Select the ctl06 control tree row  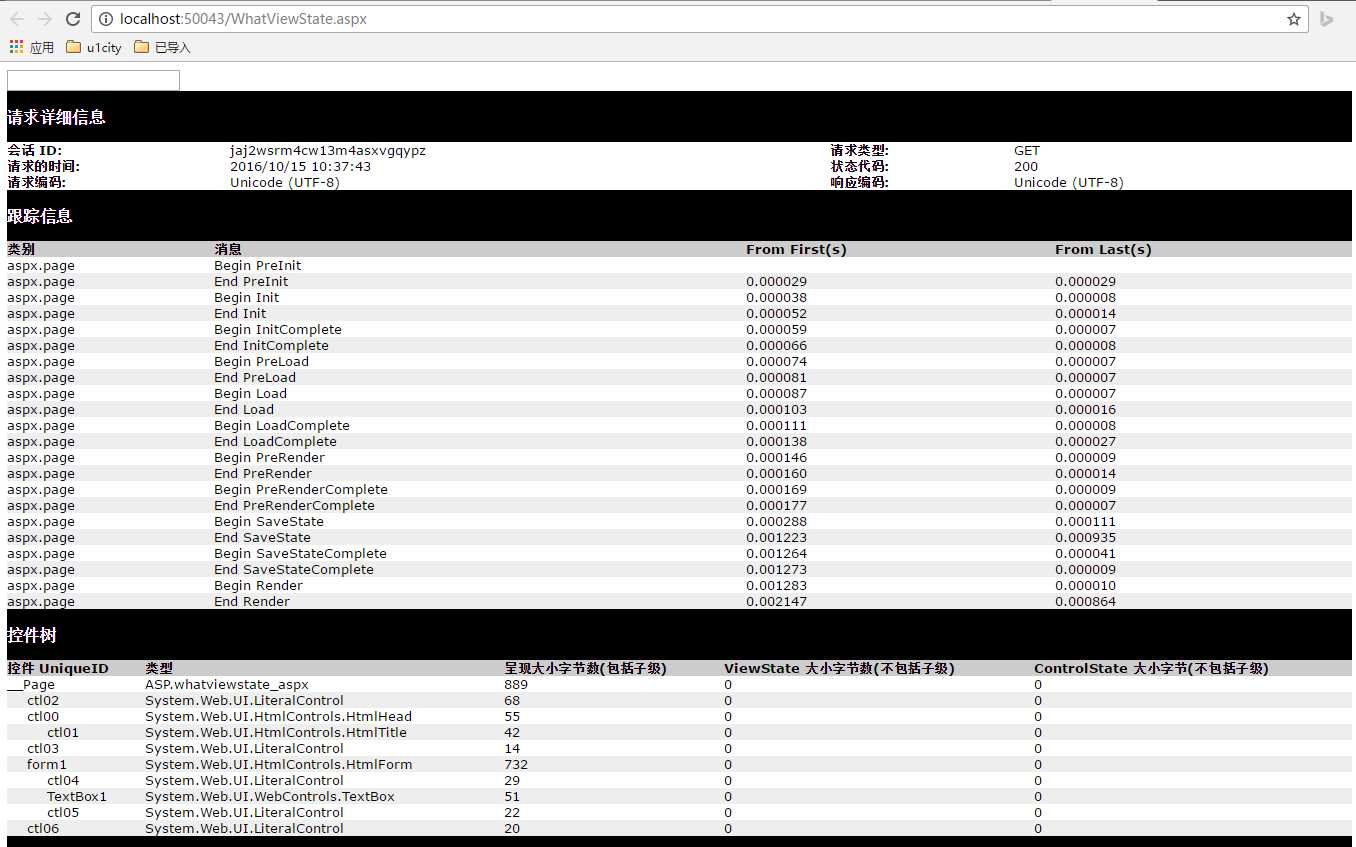pyautogui.click(x=679, y=828)
